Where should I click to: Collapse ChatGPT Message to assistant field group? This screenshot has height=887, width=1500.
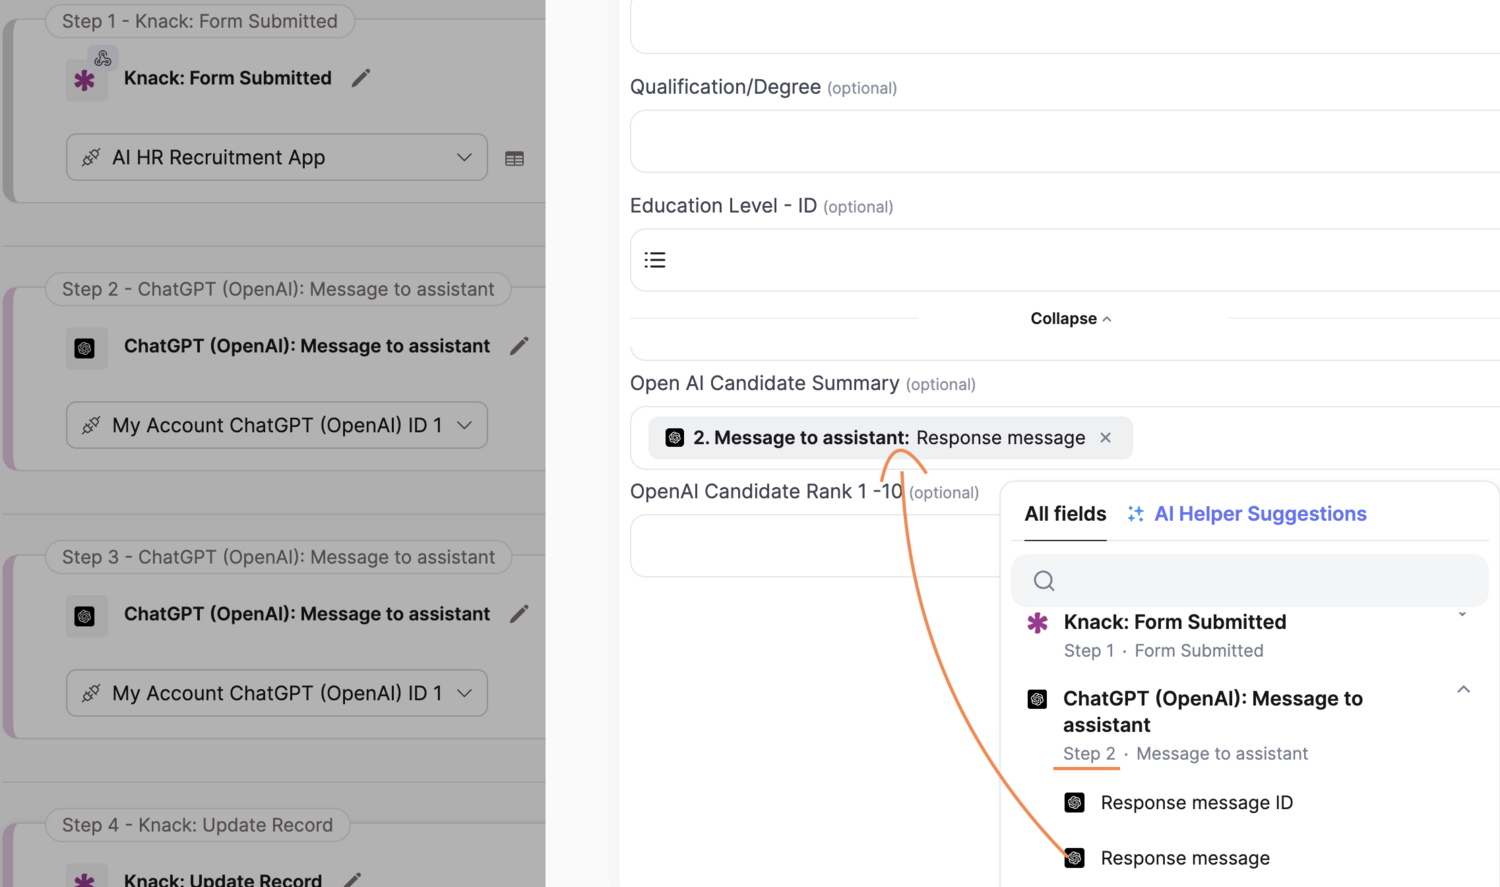(1463, 690)
